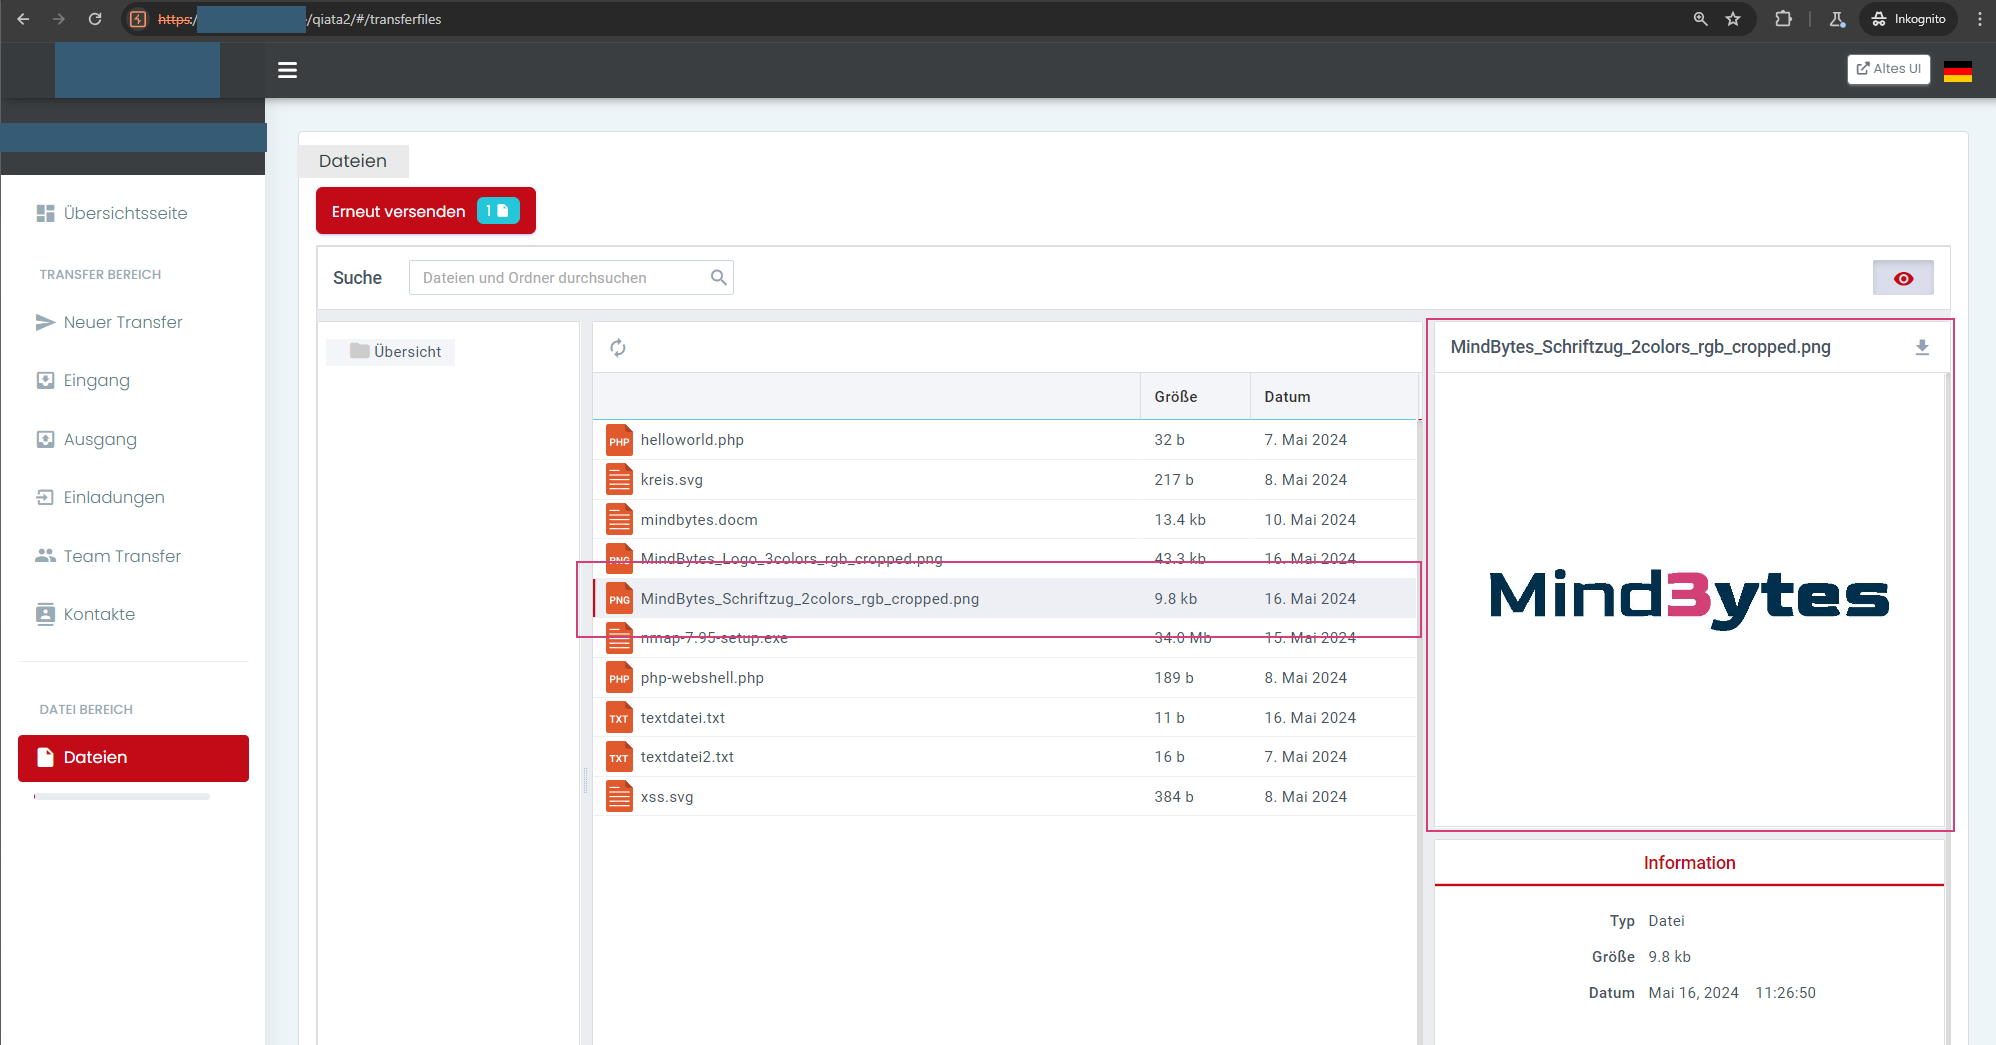
Task: Click the kreis.svg file icon
Action: pos(620,480)
